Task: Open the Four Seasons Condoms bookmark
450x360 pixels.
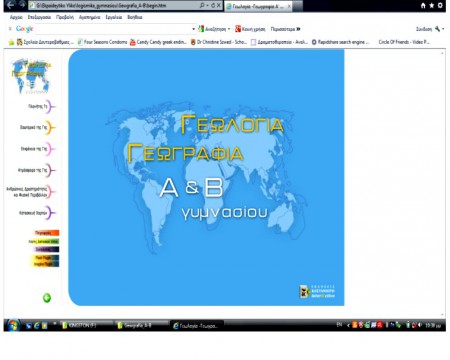Action: pyautogui.click(x=102, y=42)
